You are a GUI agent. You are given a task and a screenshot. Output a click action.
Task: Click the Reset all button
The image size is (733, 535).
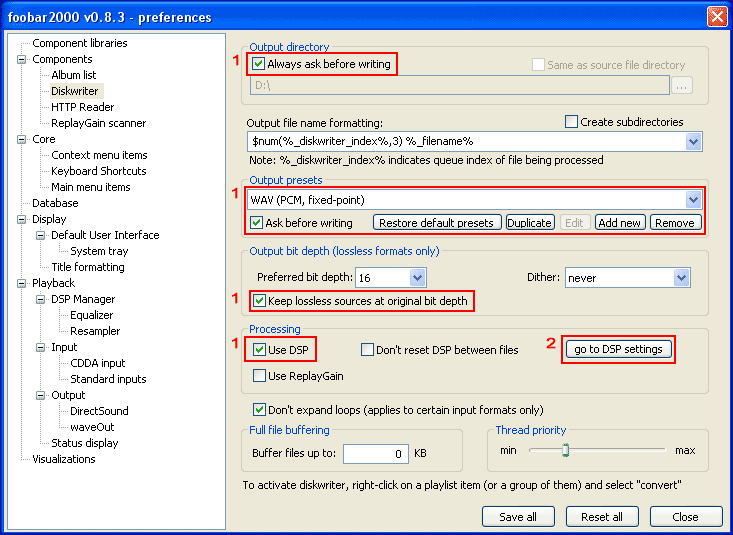(x=602, y=516)
